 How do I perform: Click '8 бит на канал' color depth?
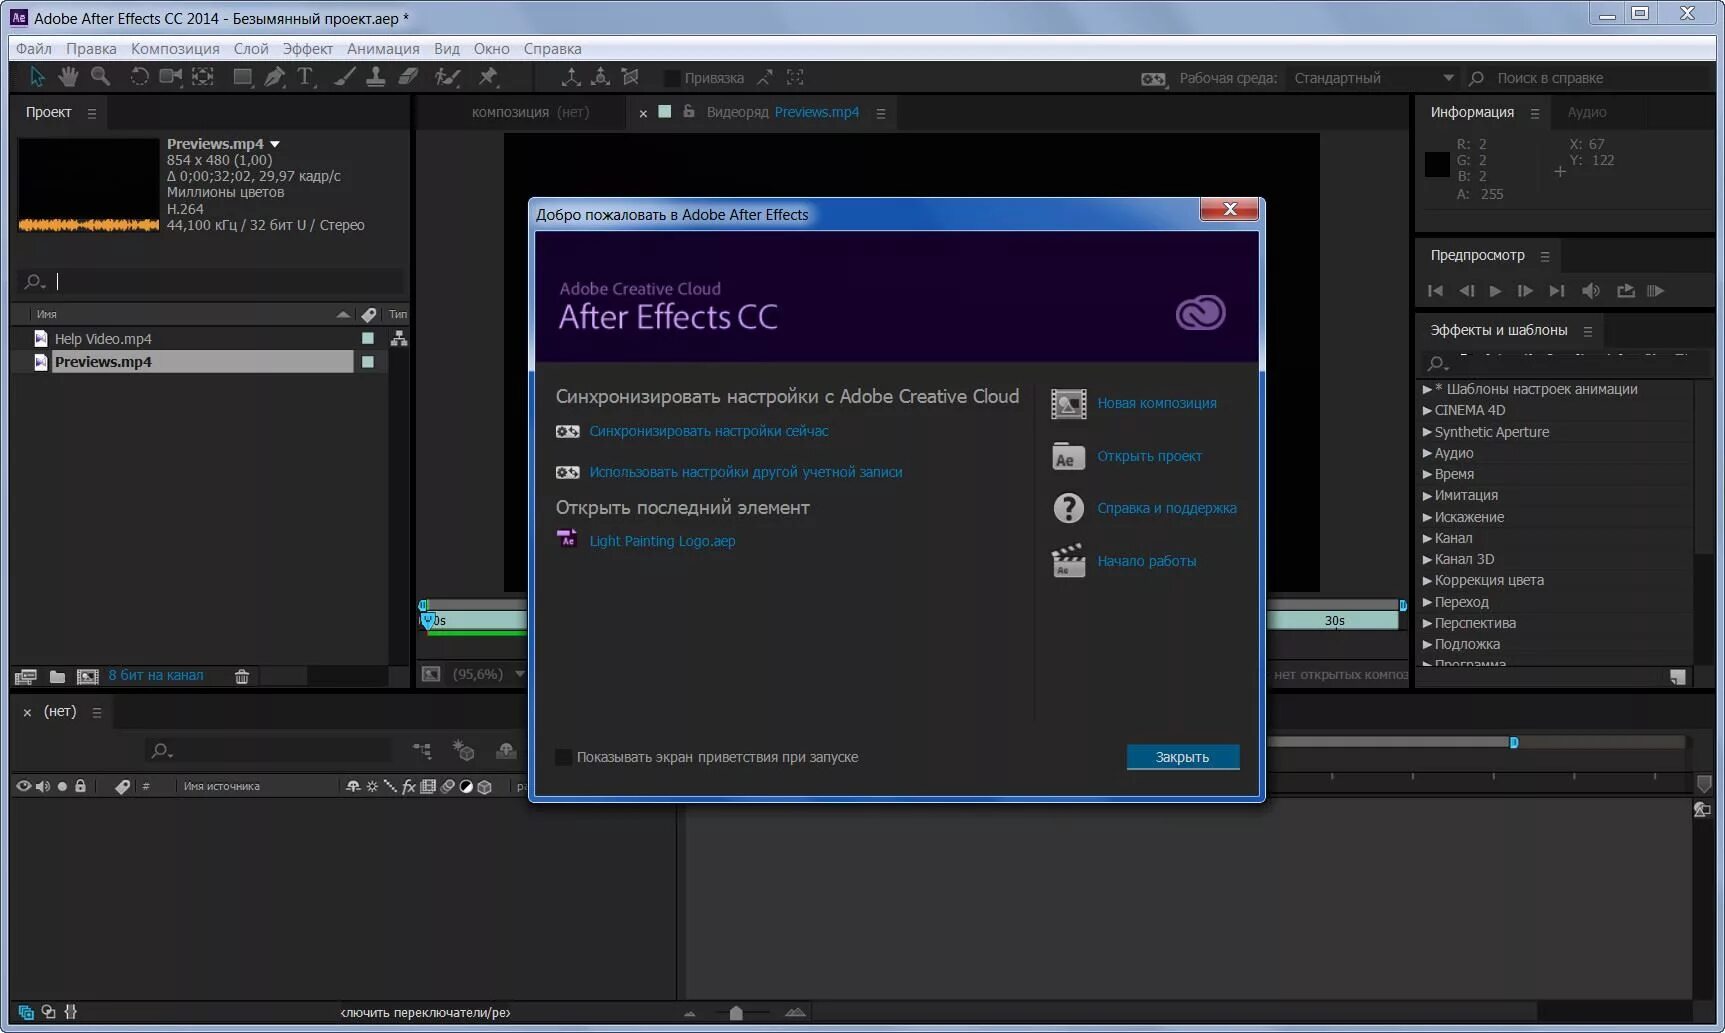(156, 675)
